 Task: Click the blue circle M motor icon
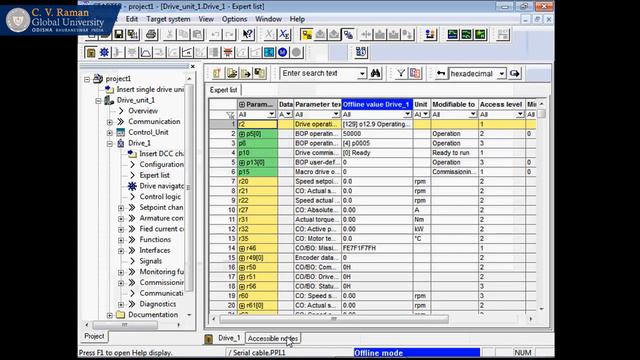coord(282,52)
